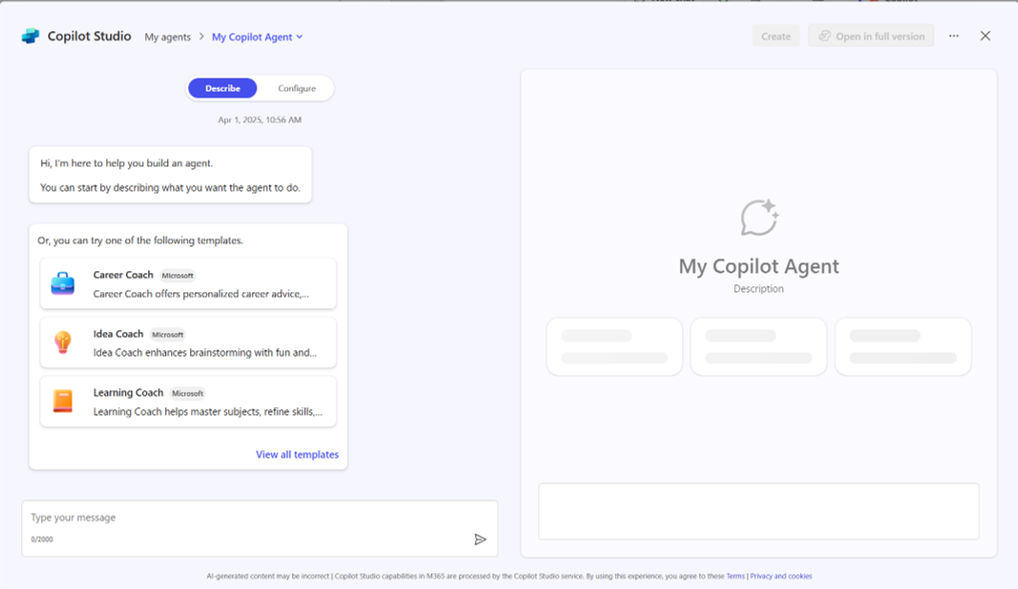Select the Idea Coach template card
Screen dimensions: 1018x589
[188, 342]
